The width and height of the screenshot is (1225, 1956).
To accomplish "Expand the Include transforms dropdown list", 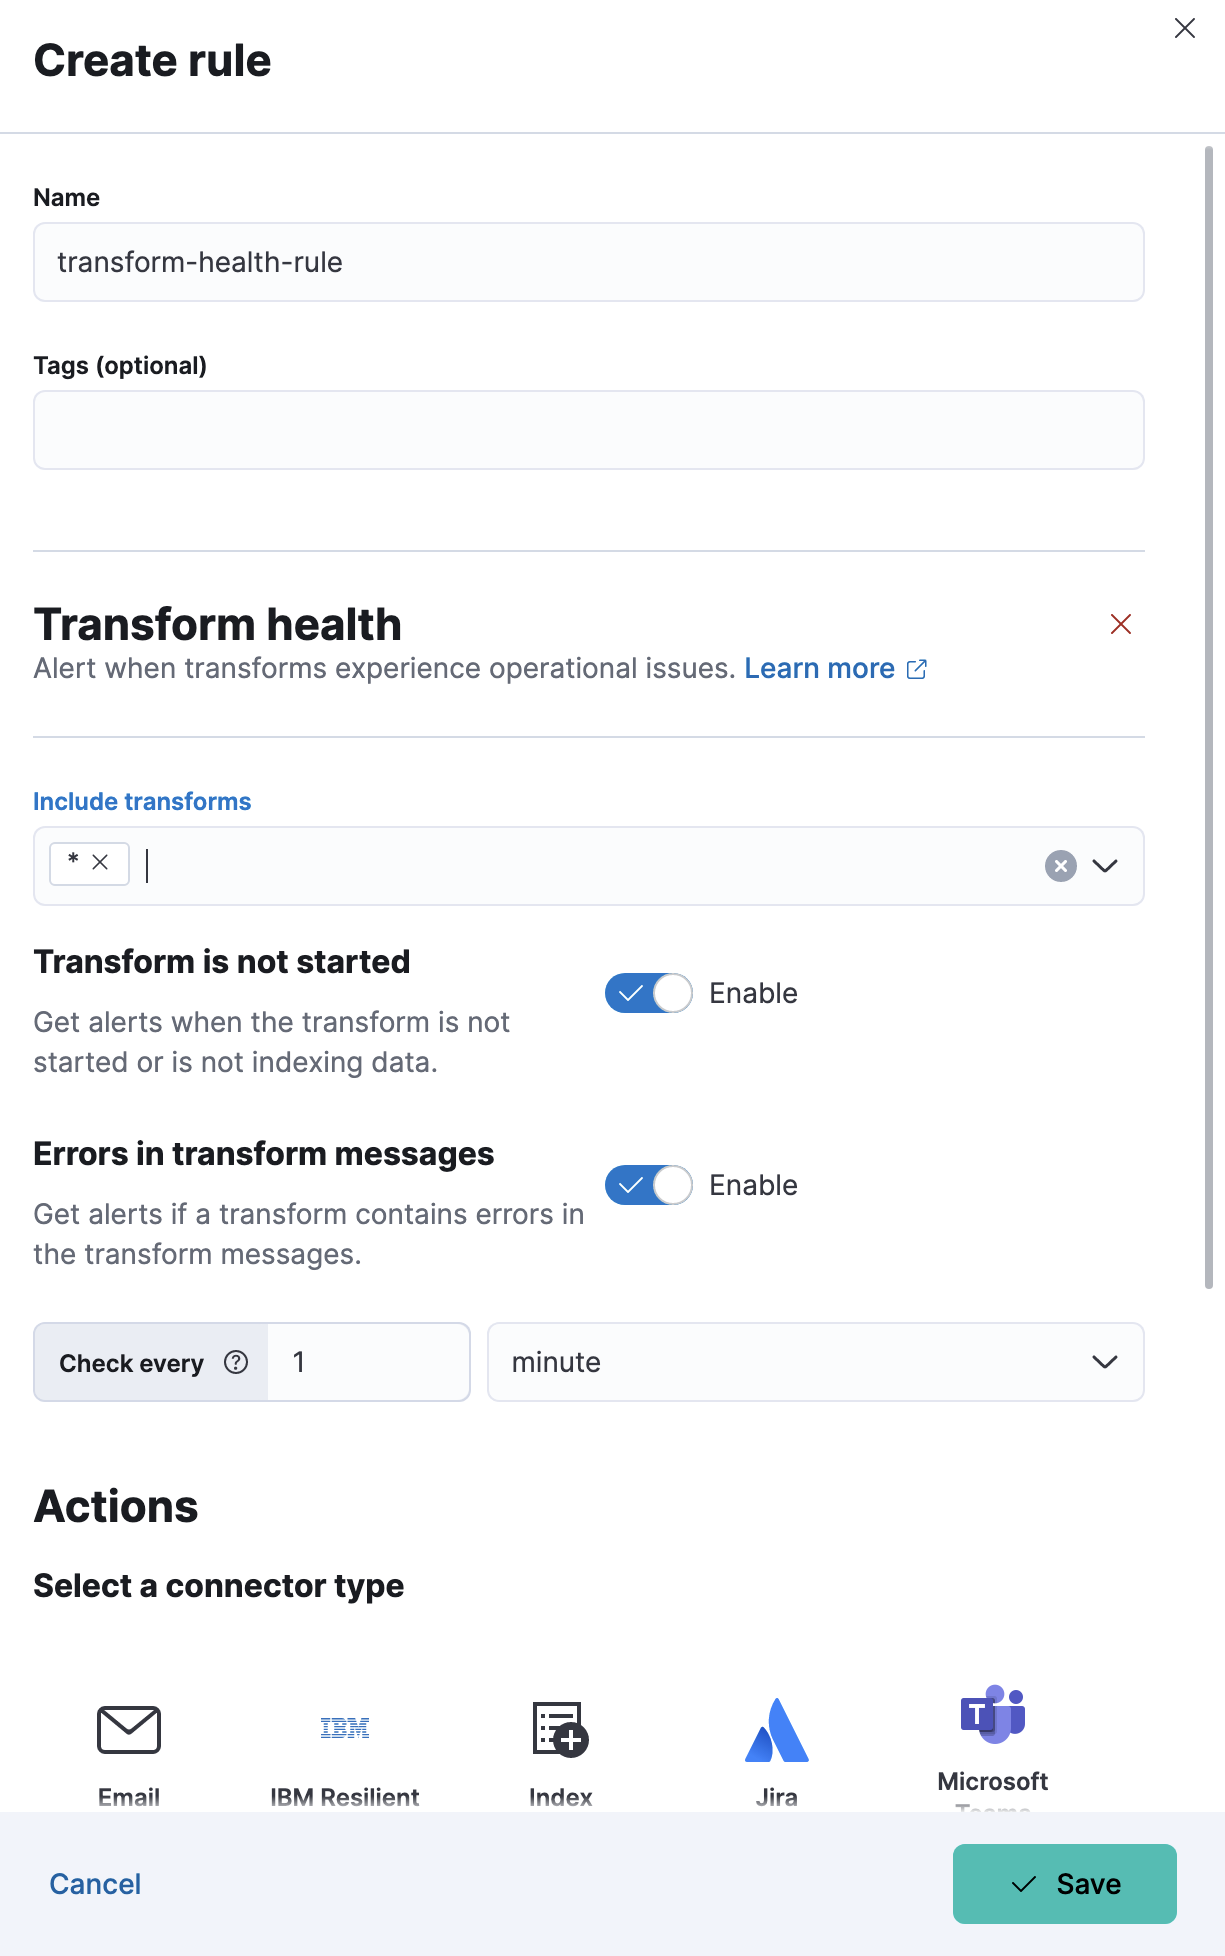I will pyautogui.click(x=1104, y=866).
